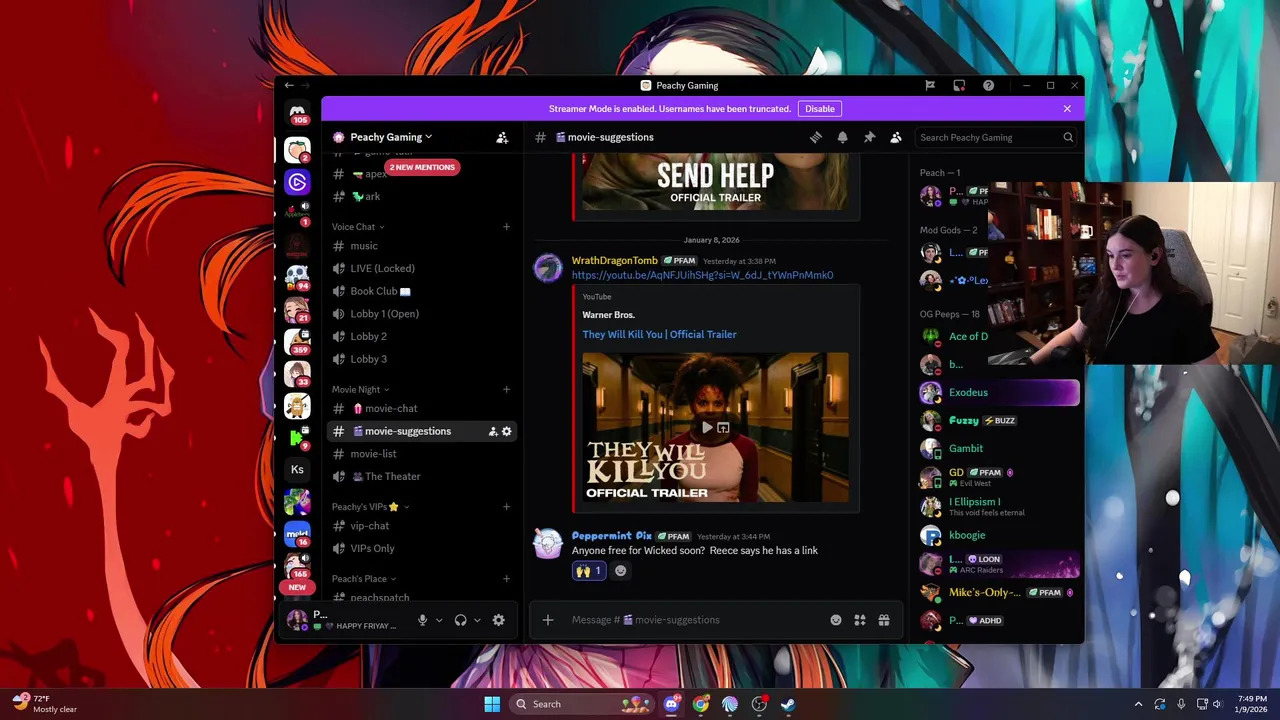Click the plus attachment button

[x=547, y=620]
